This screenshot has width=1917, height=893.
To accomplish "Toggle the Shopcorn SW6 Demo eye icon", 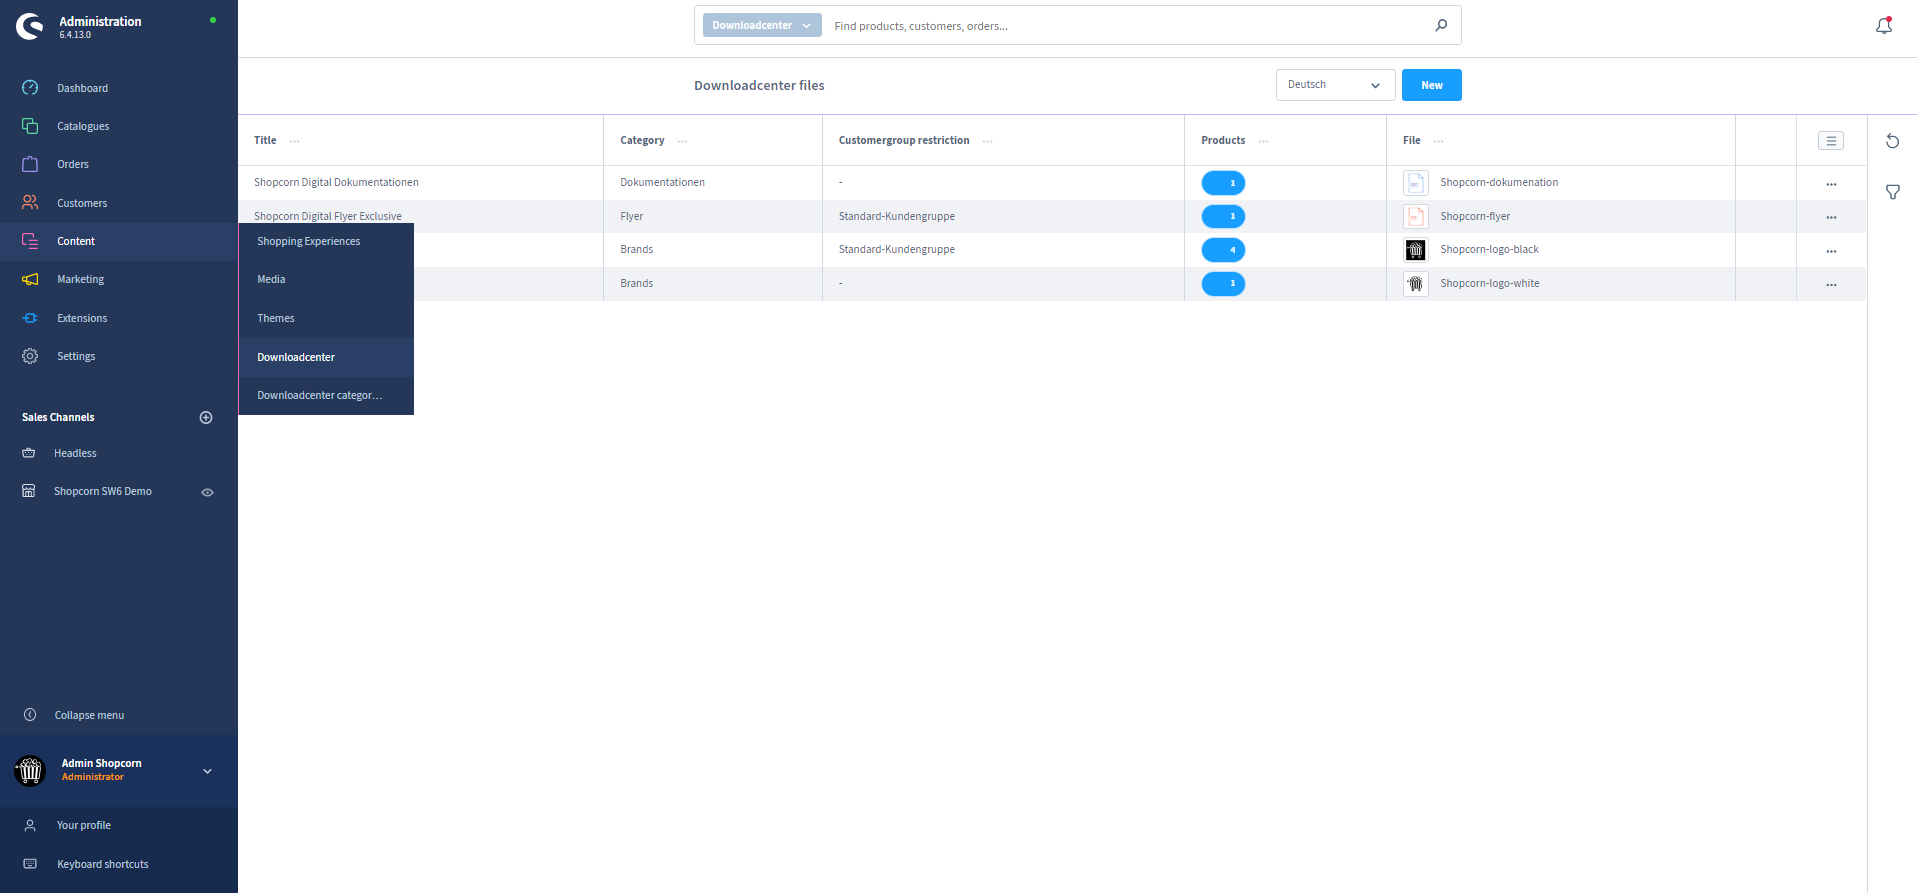I will pos(207,492).
